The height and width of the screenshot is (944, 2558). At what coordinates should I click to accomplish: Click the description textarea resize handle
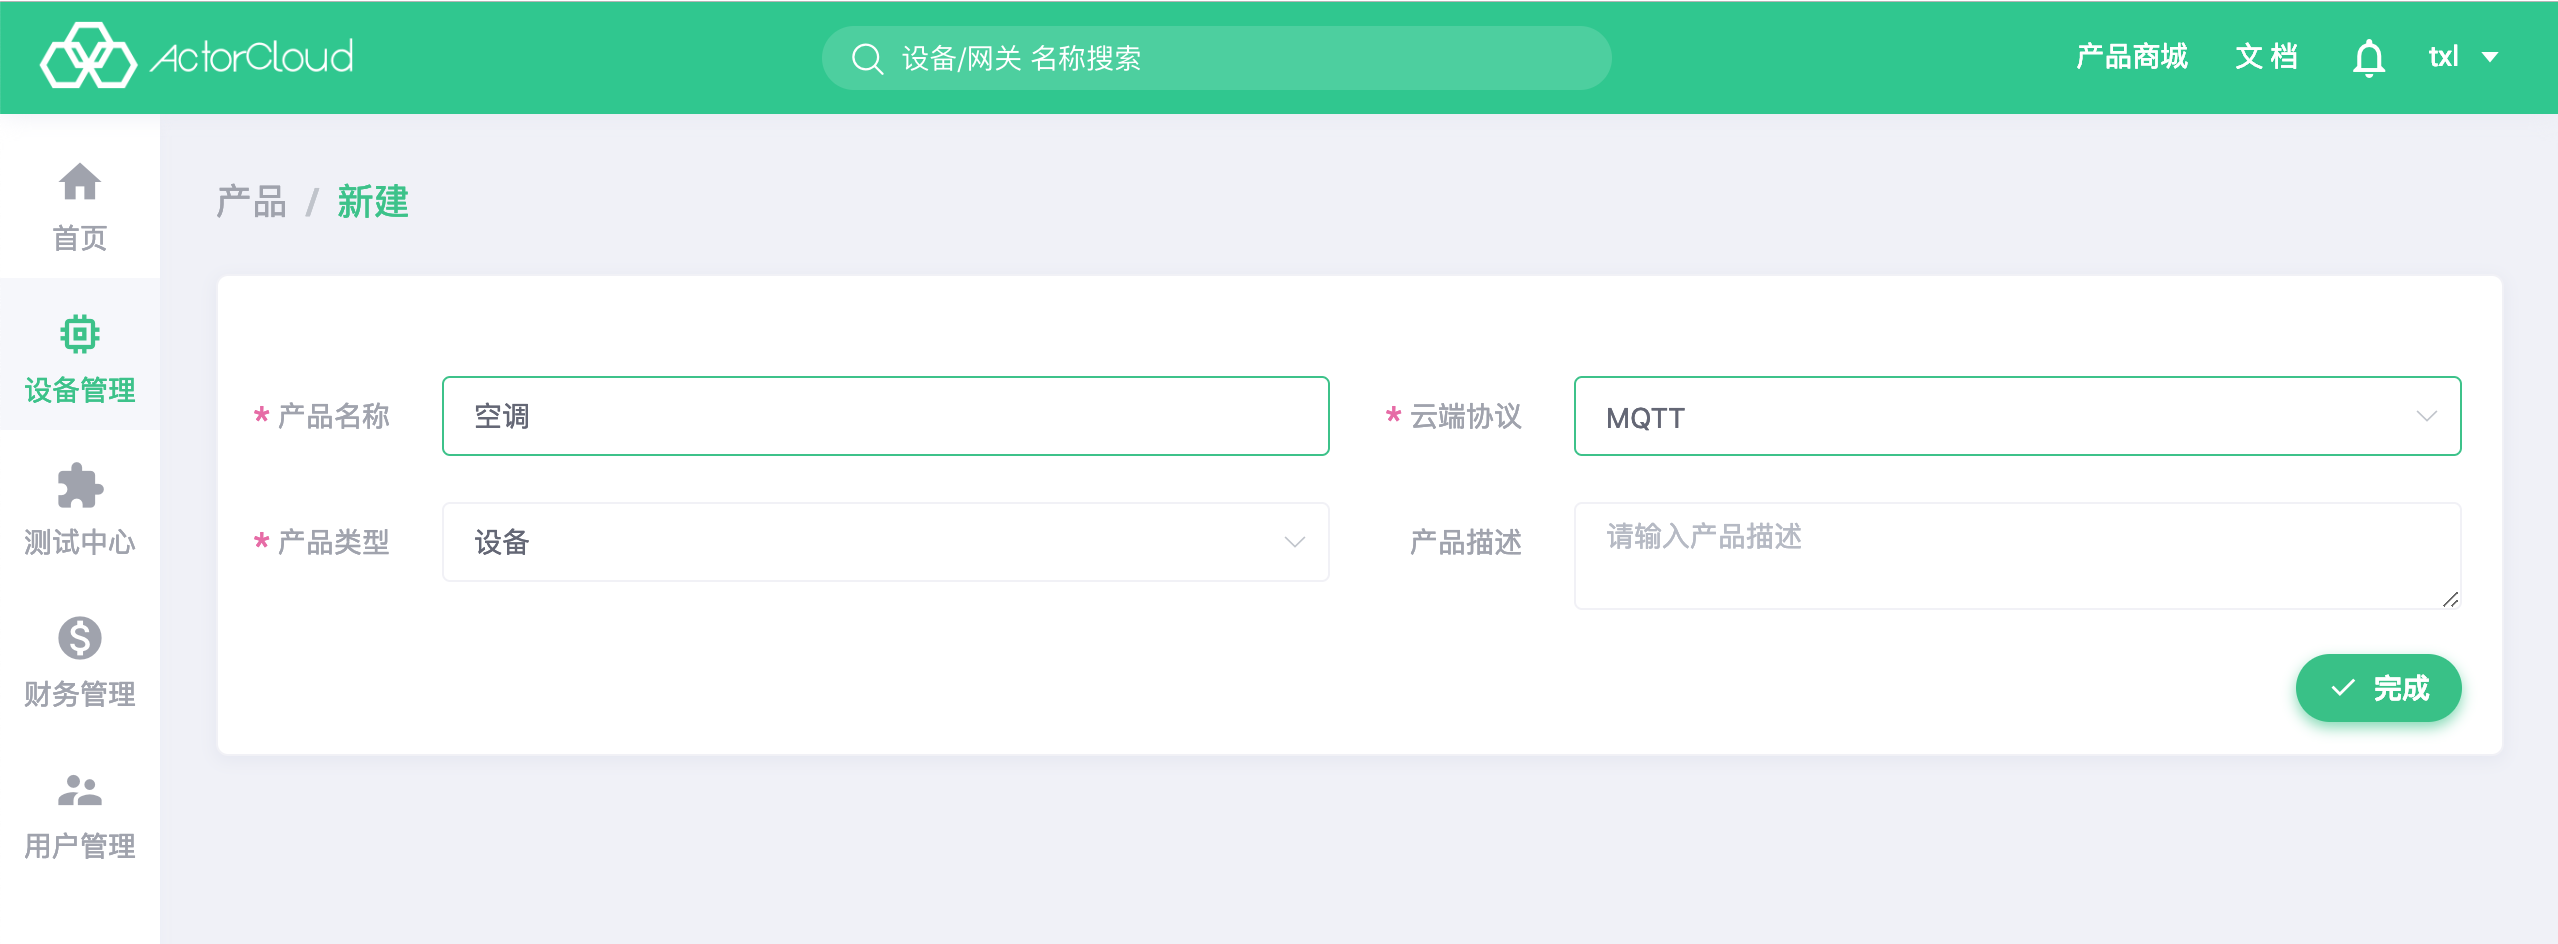point(2450,599)
